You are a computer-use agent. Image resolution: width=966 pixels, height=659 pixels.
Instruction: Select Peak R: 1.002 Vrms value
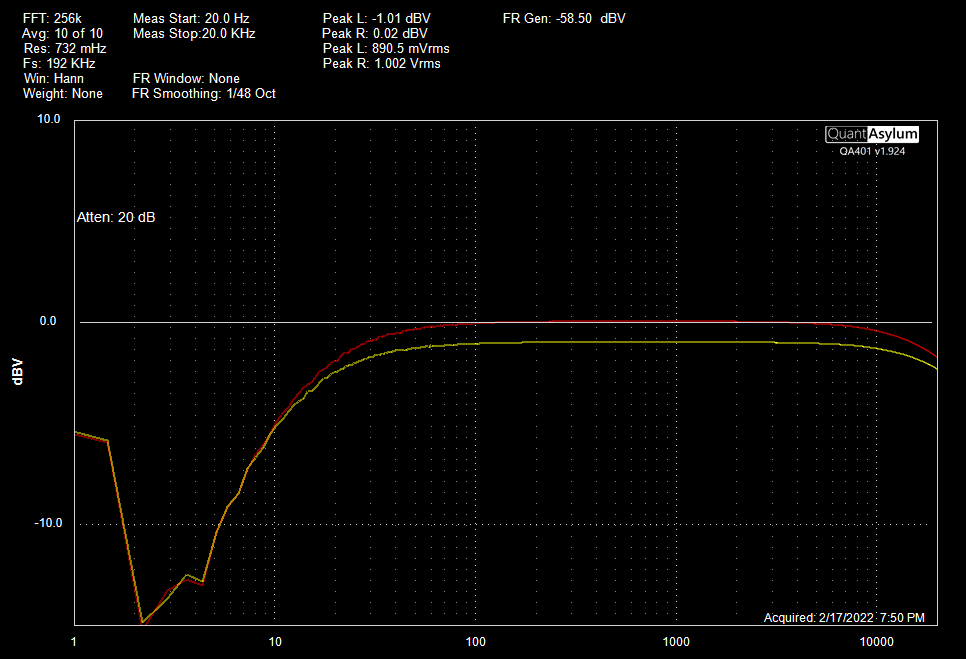pos(381,63)
